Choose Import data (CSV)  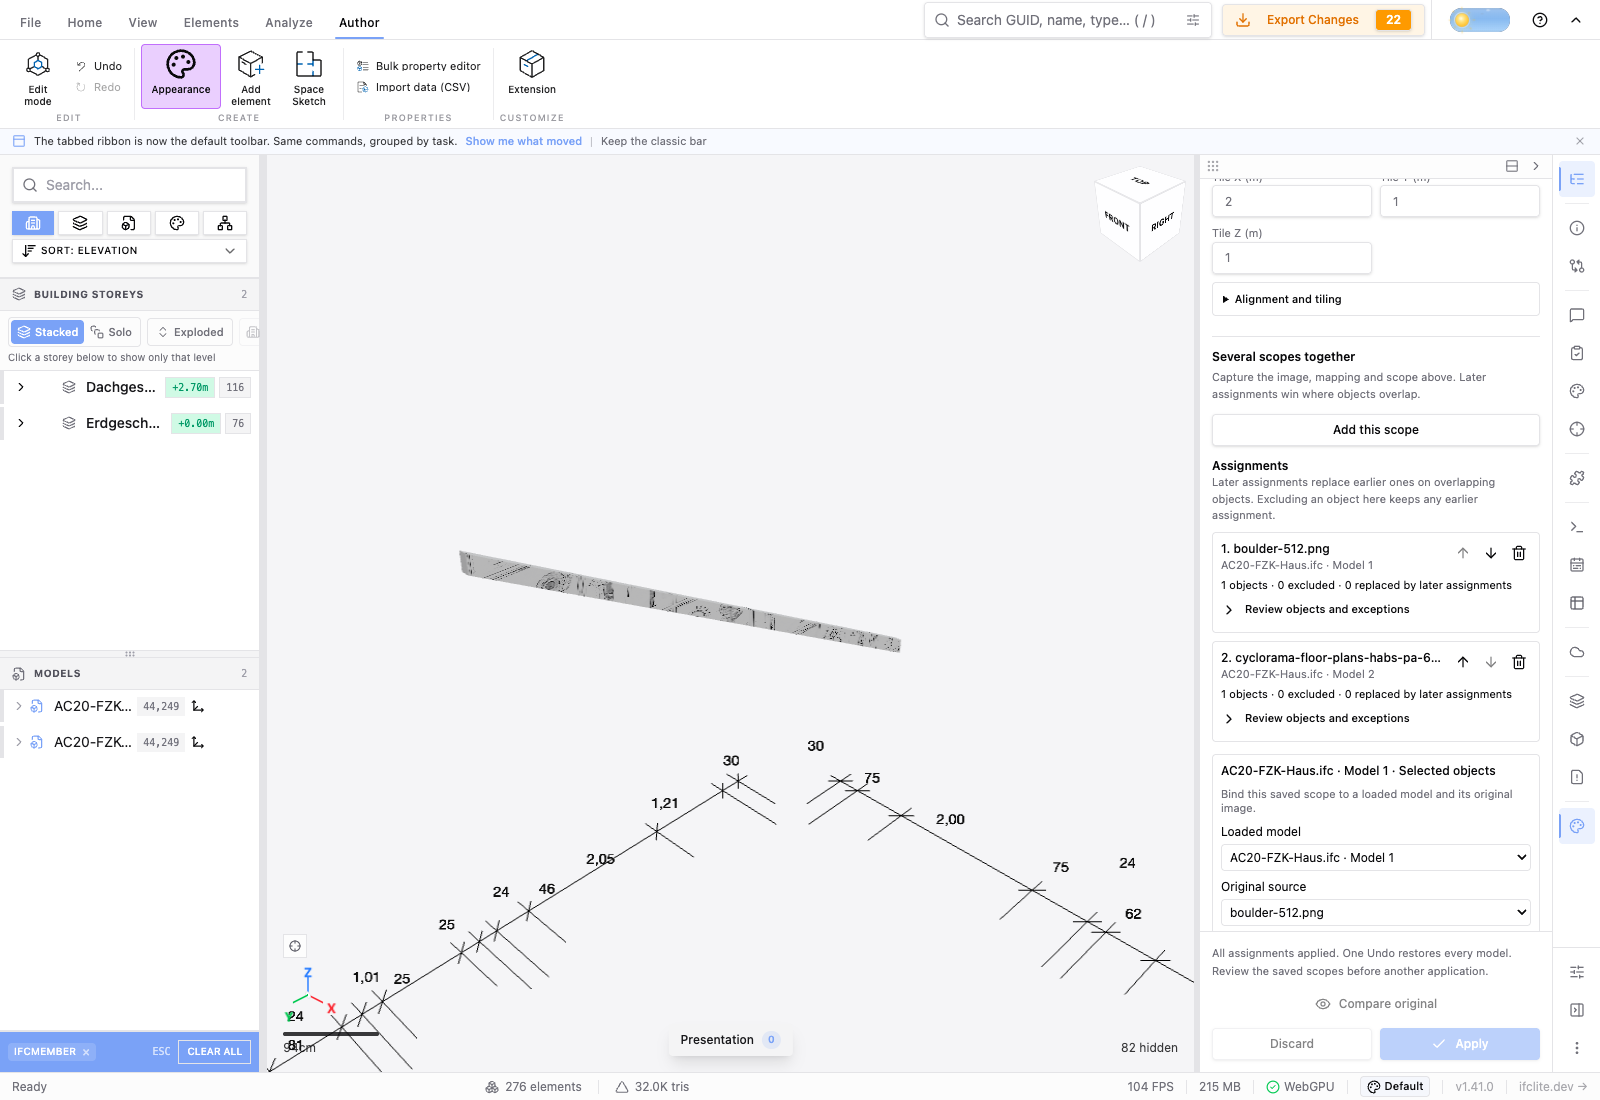(x=414, y=87)
